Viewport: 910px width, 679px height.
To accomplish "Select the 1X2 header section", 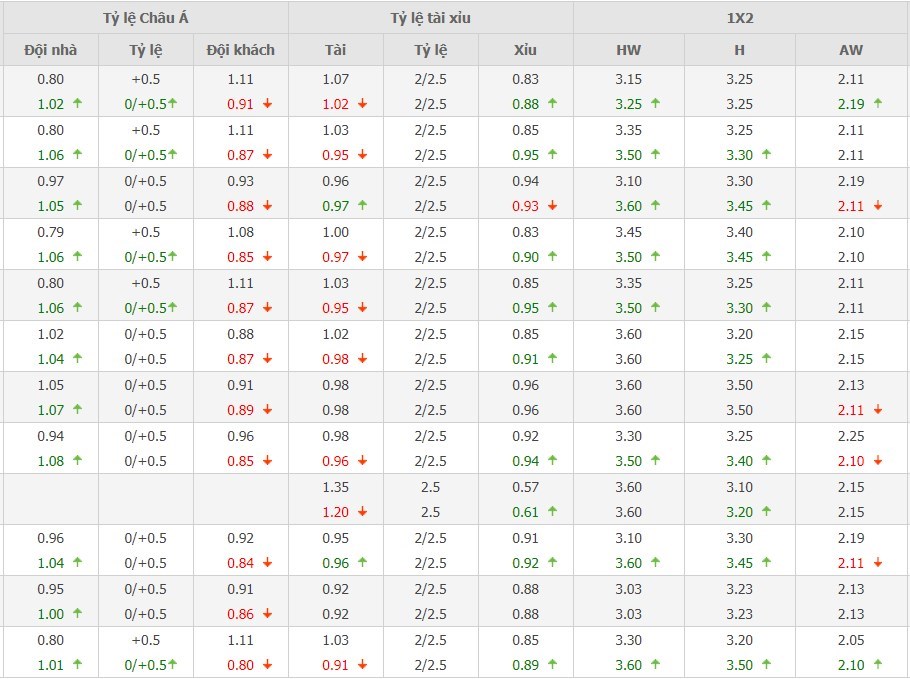I will click(740, 18).
